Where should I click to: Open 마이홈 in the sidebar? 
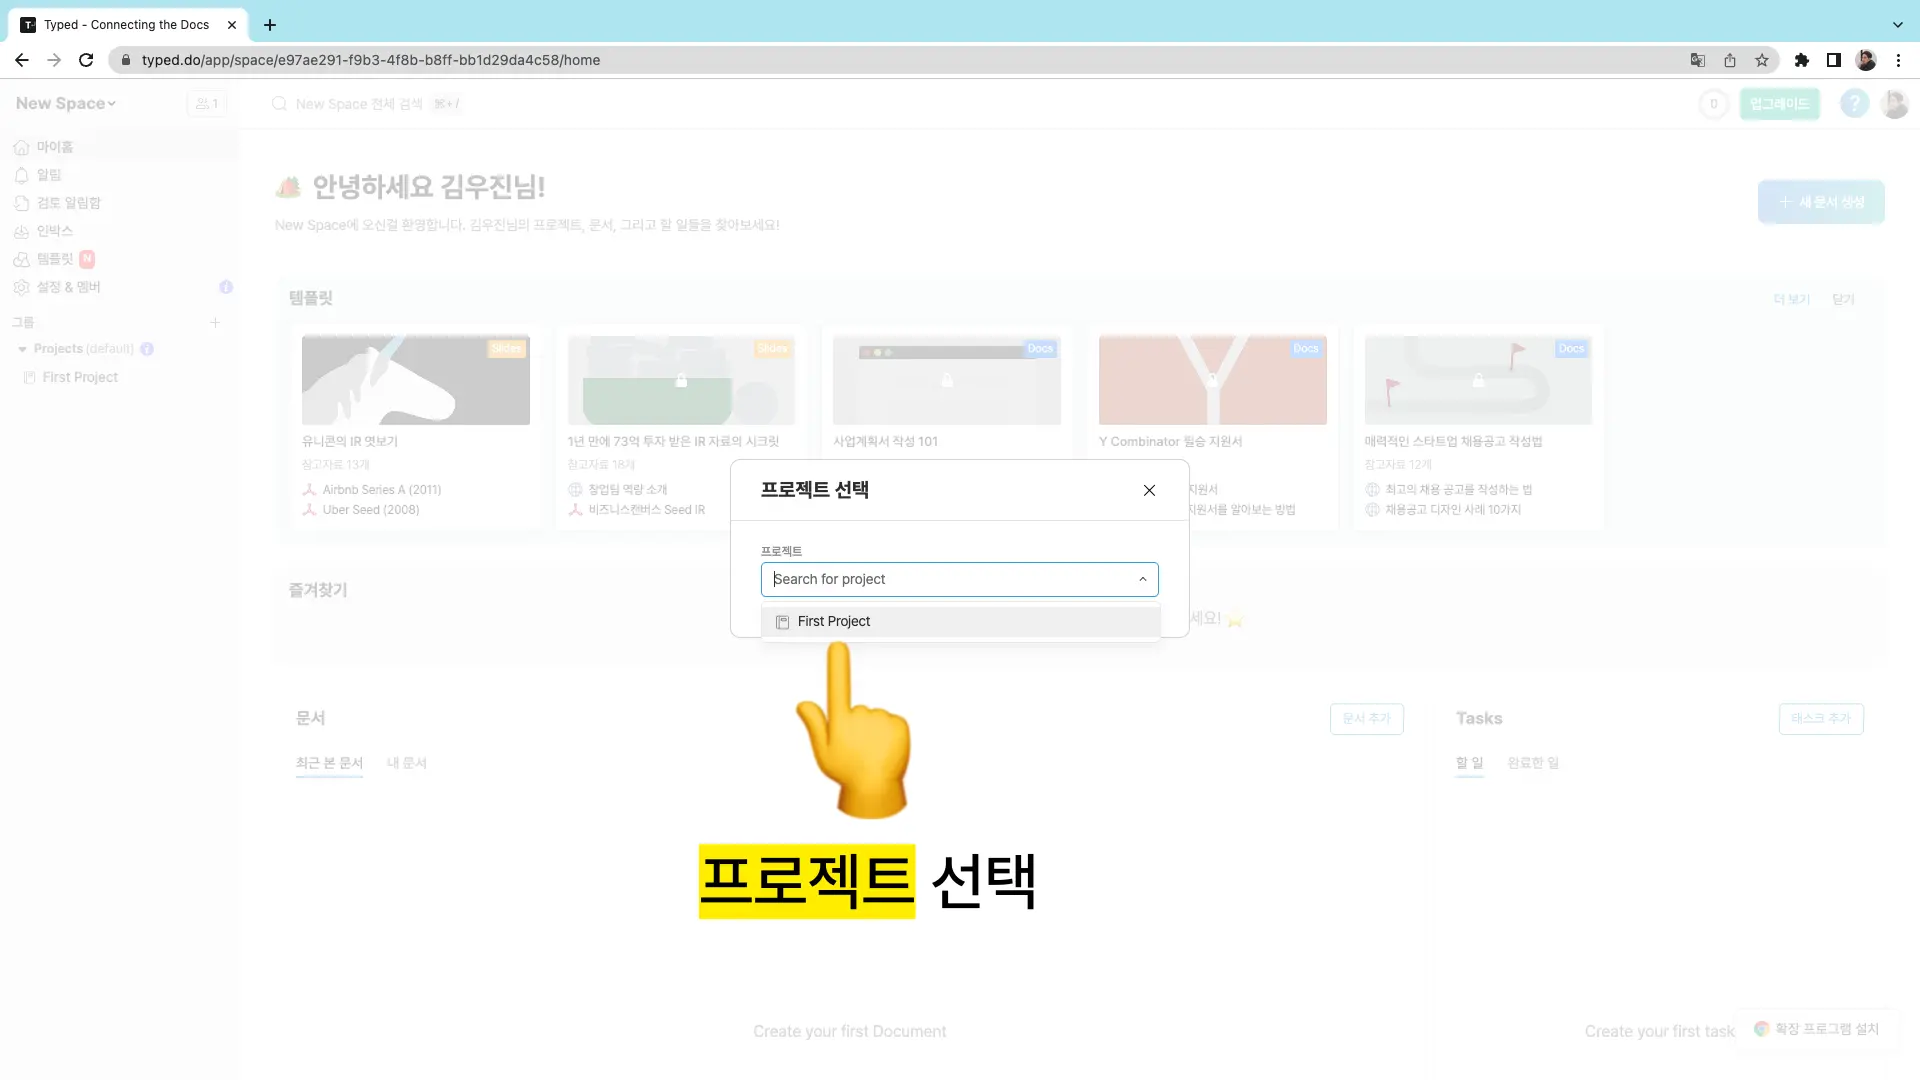click(x=120, y=147)
